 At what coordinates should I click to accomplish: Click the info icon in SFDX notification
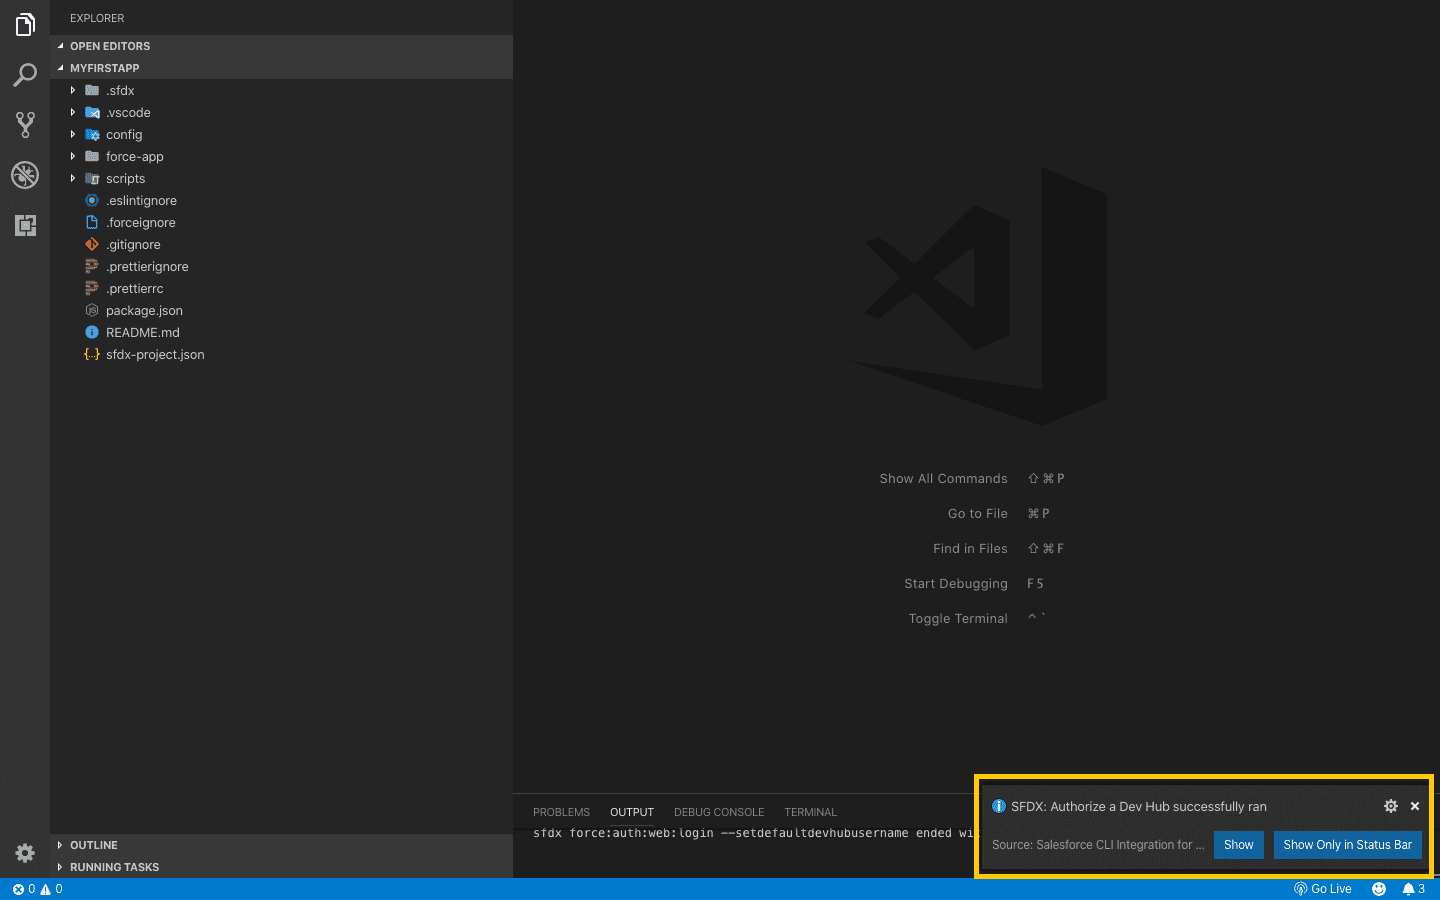point(998,806)
